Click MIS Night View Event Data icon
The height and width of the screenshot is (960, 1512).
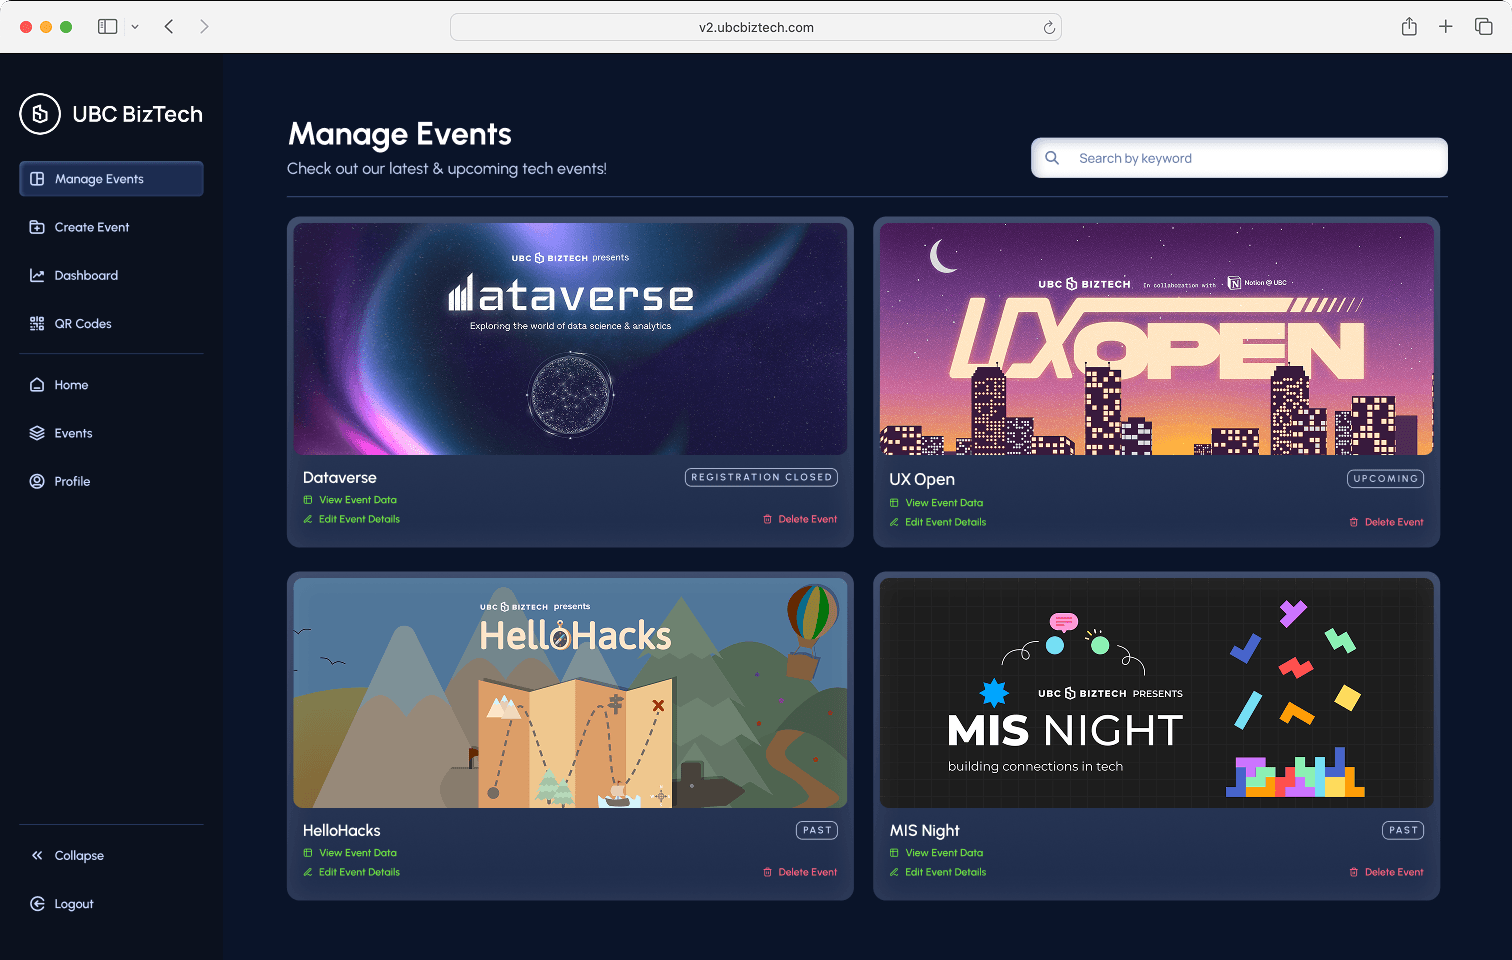(894, 853)
